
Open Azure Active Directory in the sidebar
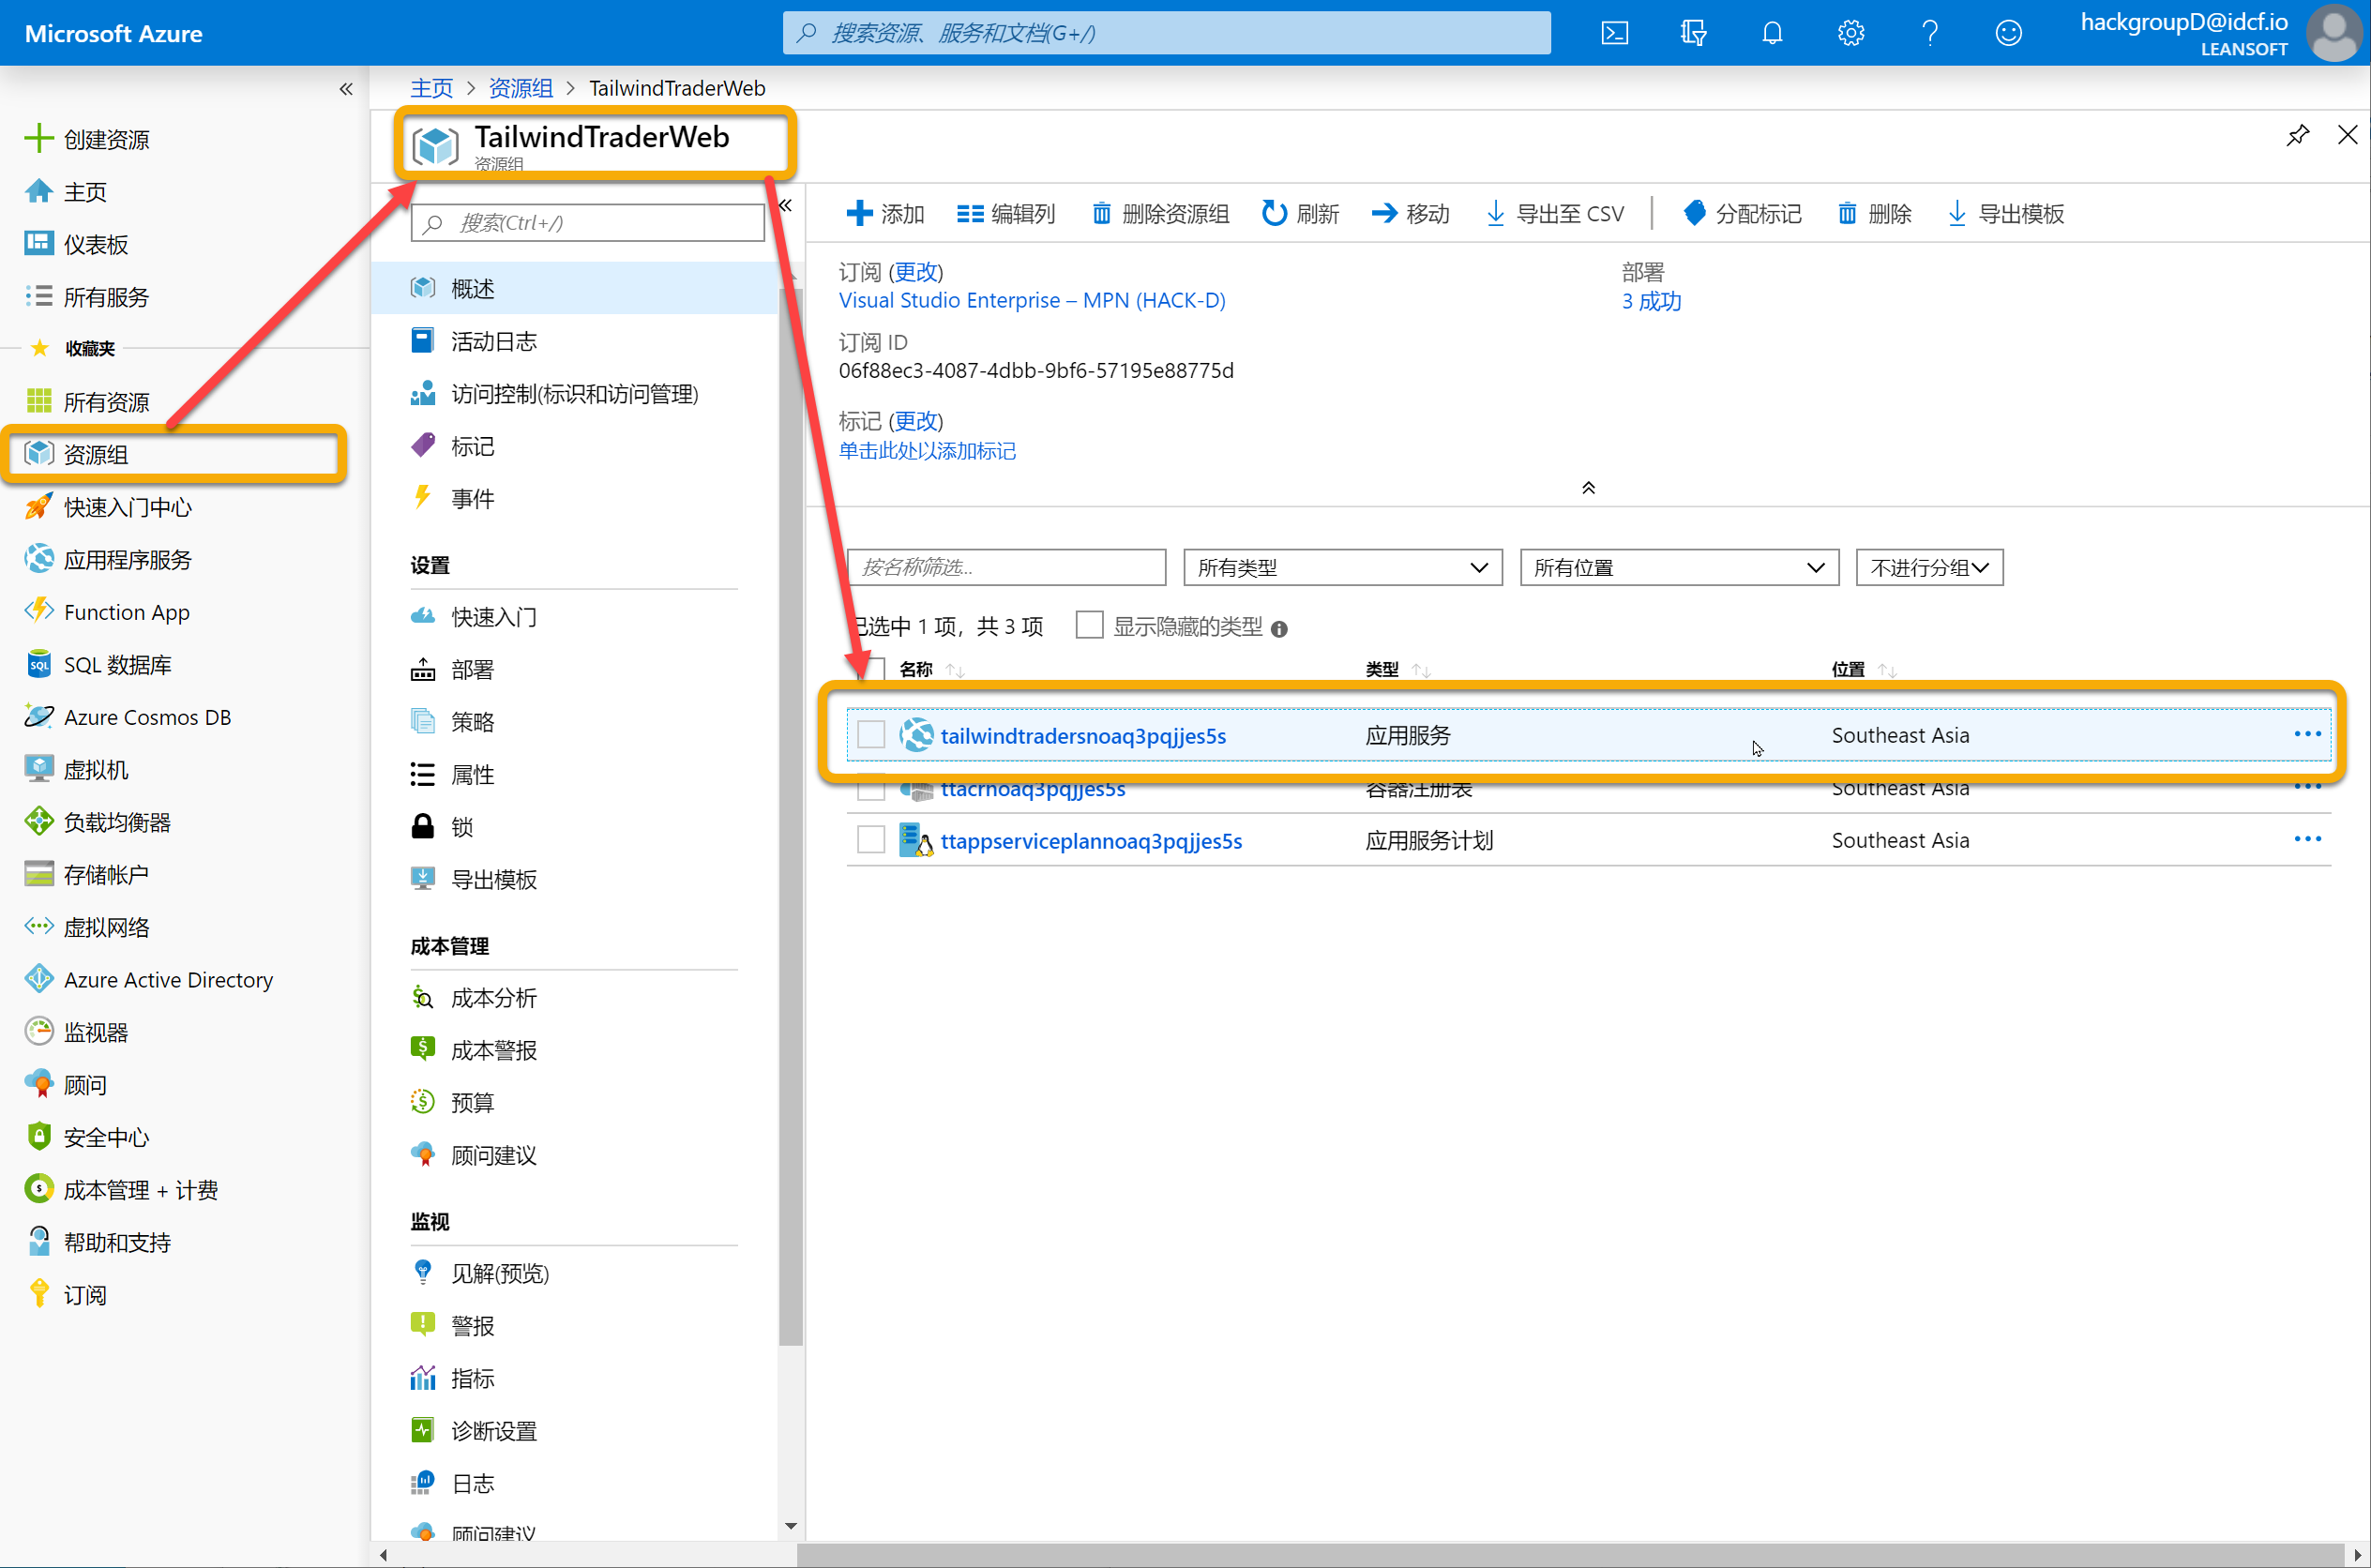(149, 980)
